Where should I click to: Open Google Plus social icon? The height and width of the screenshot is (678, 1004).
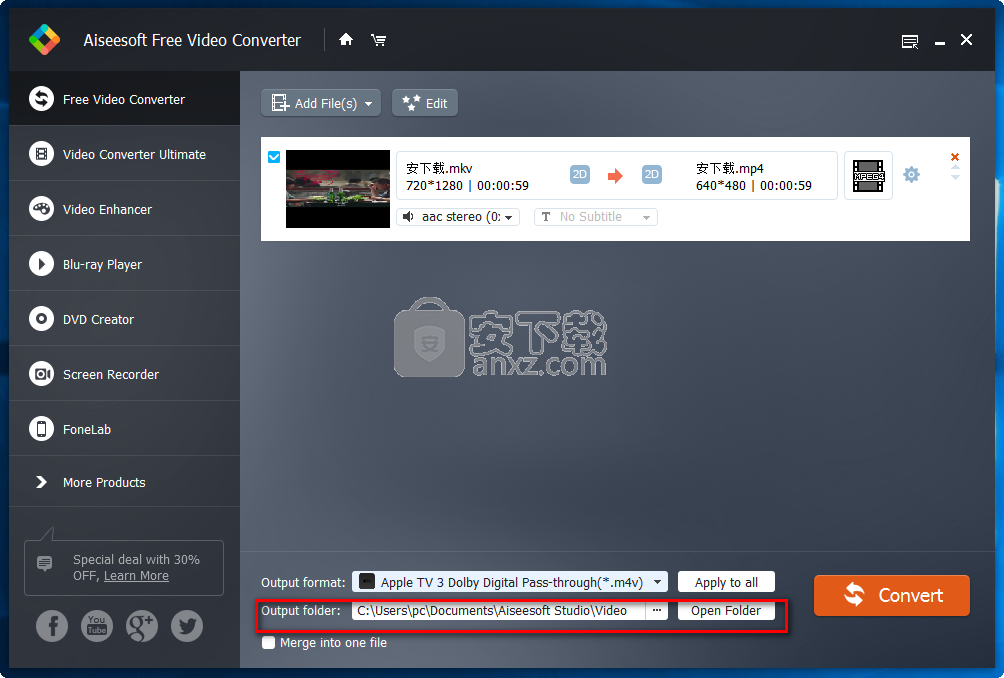click(142, 626)
